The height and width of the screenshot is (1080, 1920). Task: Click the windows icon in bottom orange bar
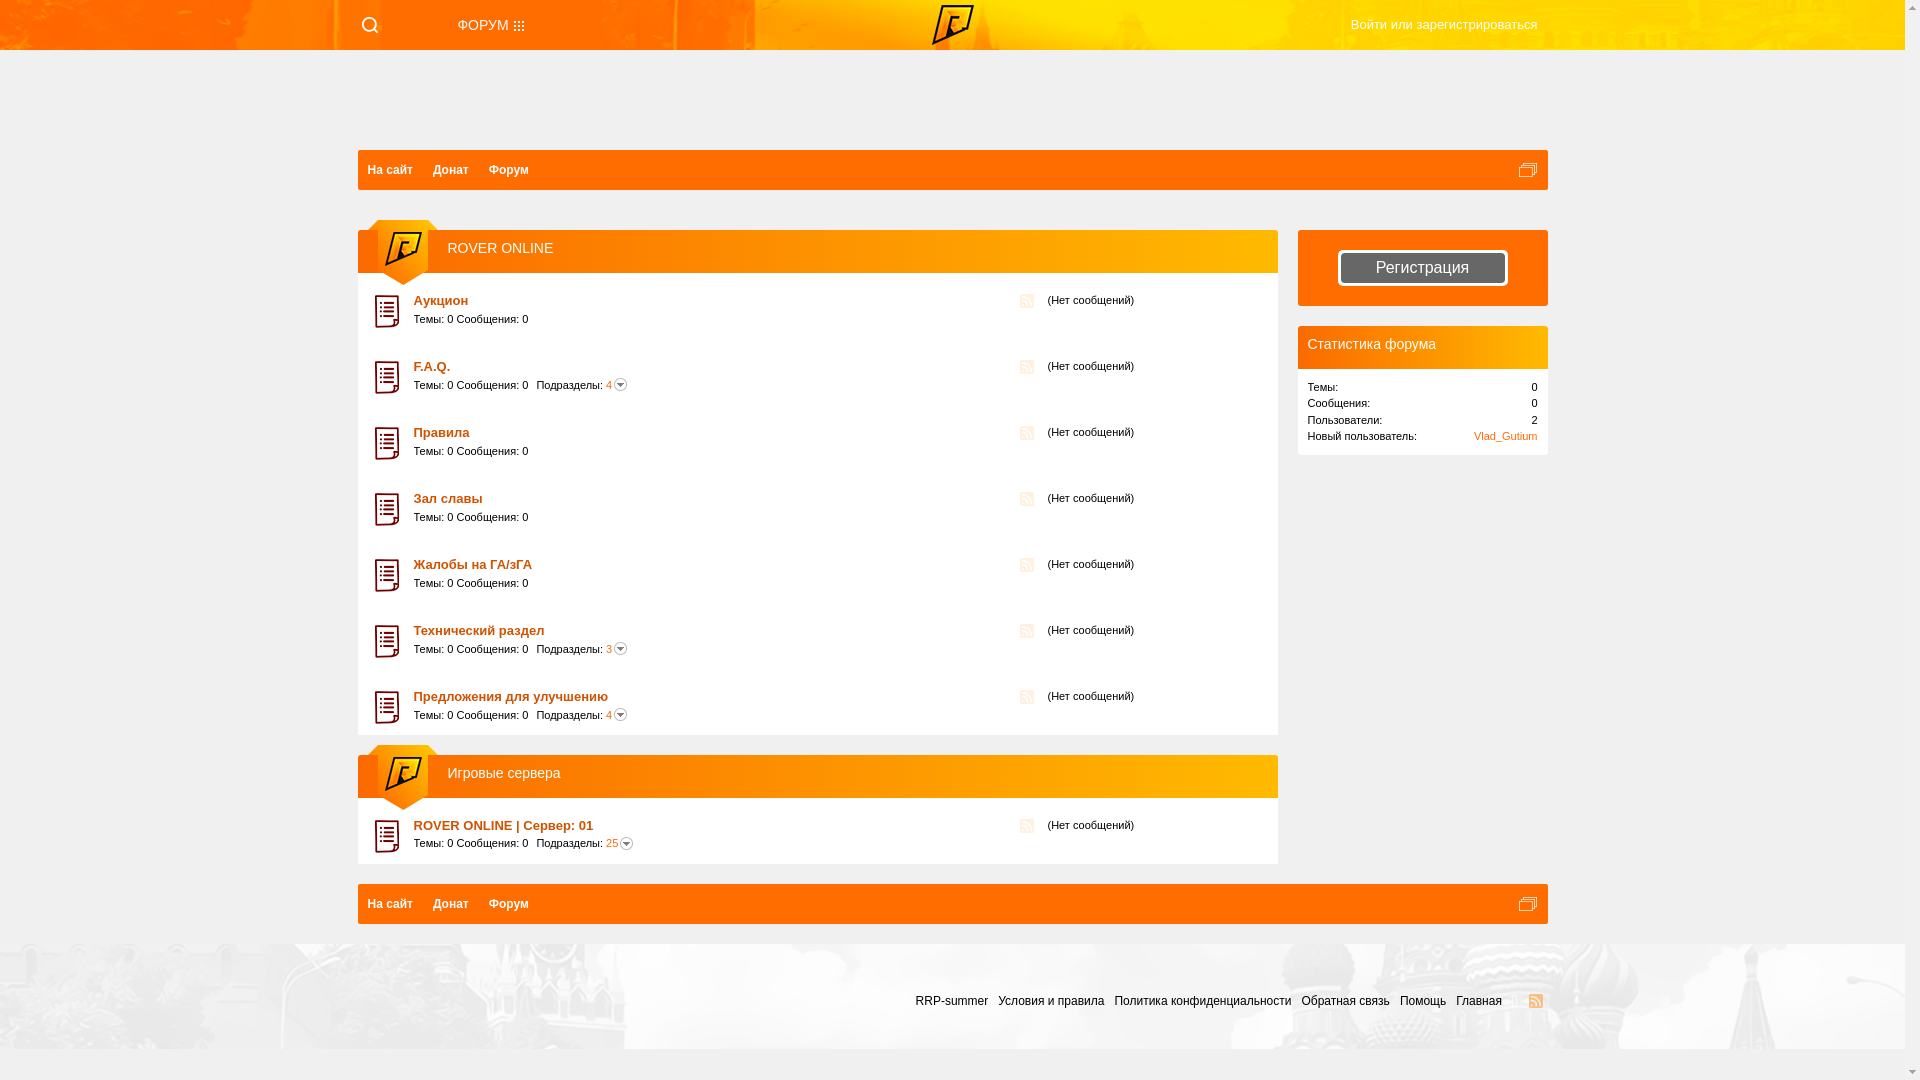pos(1527,904)
